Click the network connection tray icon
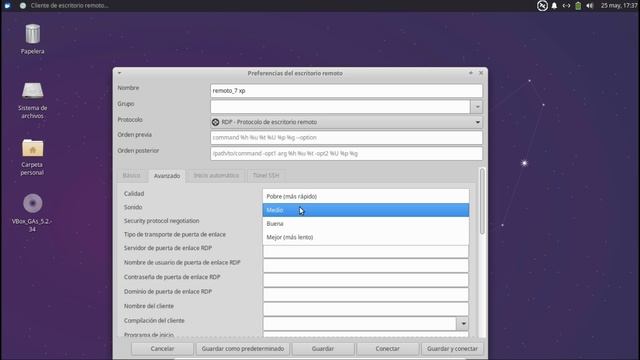Image resolution: width=640 pixels, height=360 pixels. click(x=566, y=6)
